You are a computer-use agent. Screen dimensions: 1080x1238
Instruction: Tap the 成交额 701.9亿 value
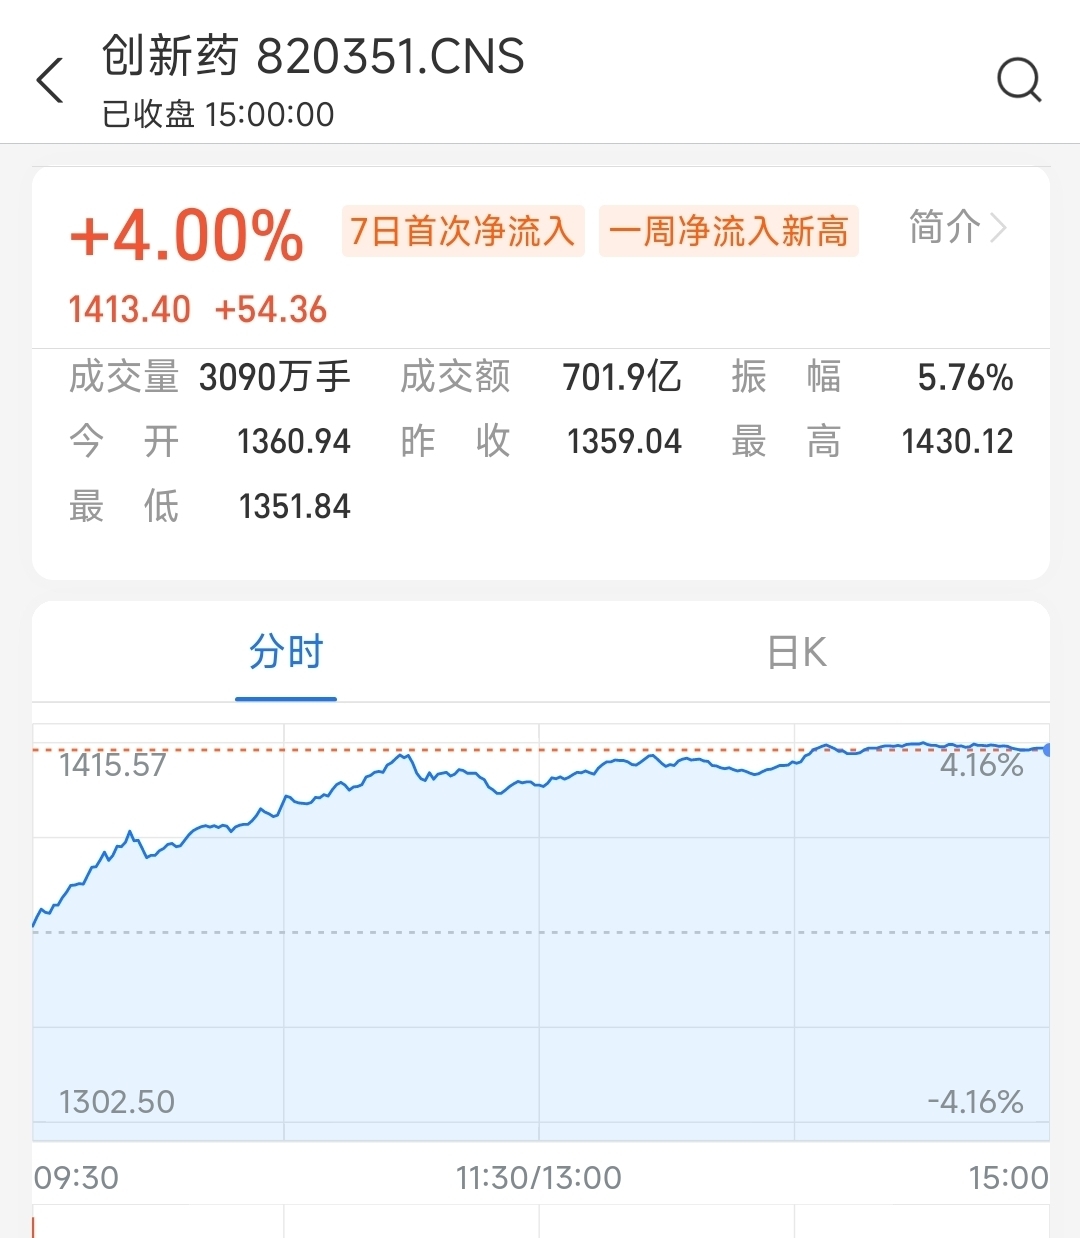click(621, 378)
